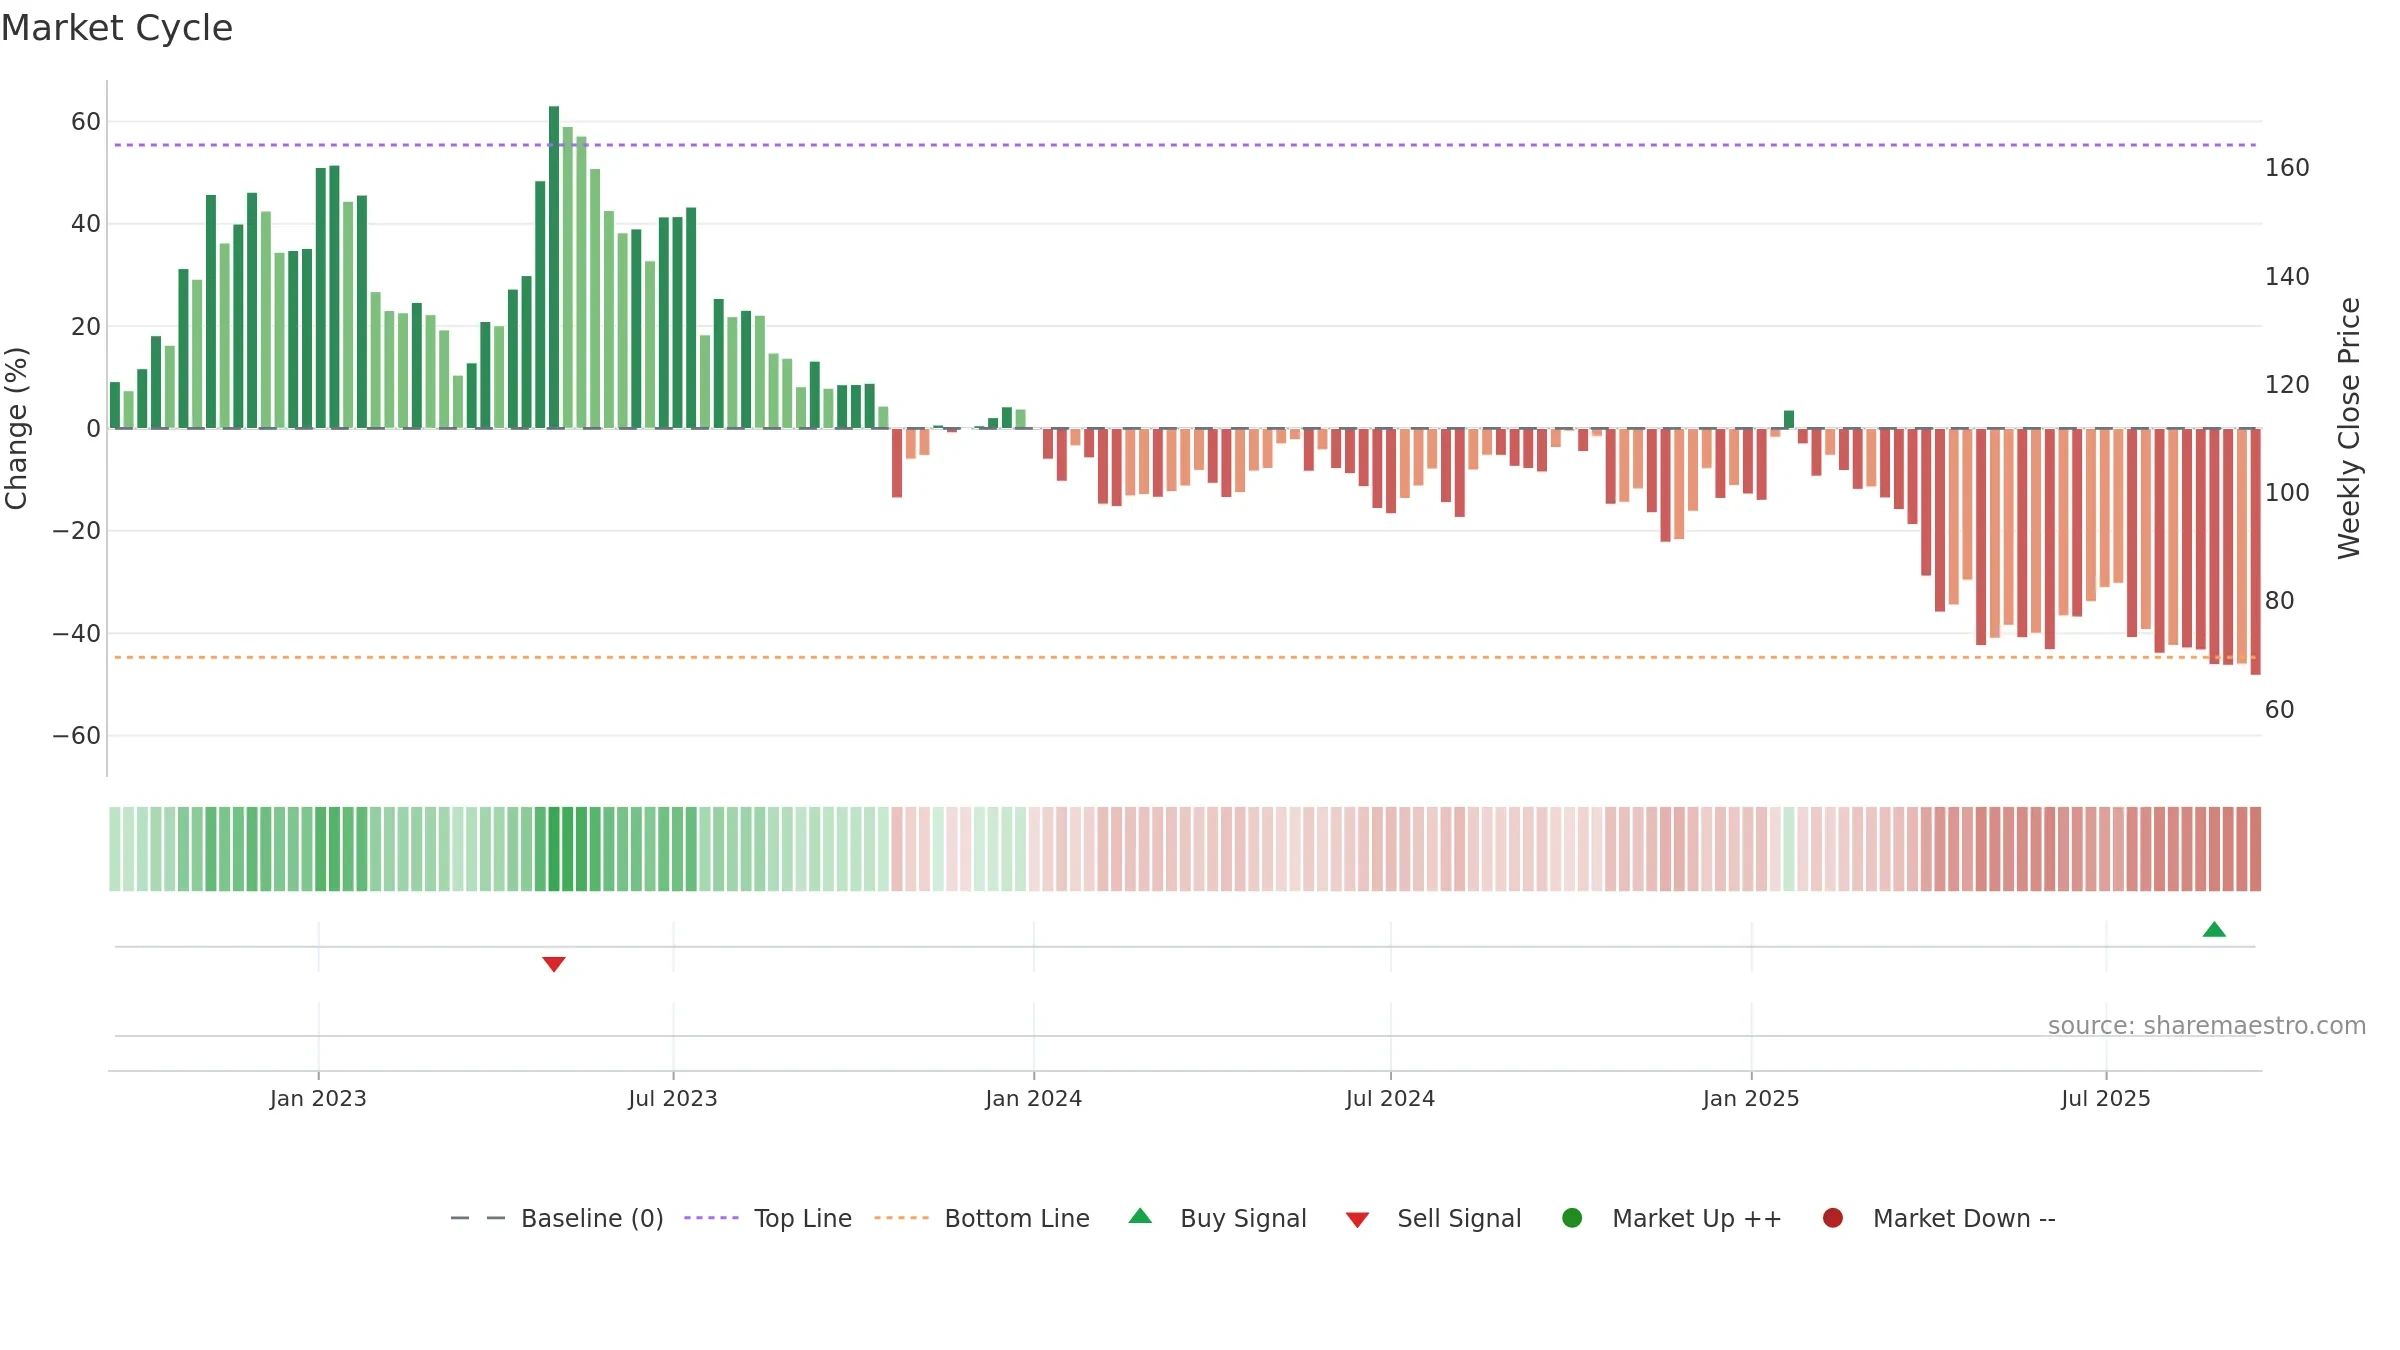
Task: Click the lone light green heatmap cell near Jan 2025
Action: (x=1789, y=849)
